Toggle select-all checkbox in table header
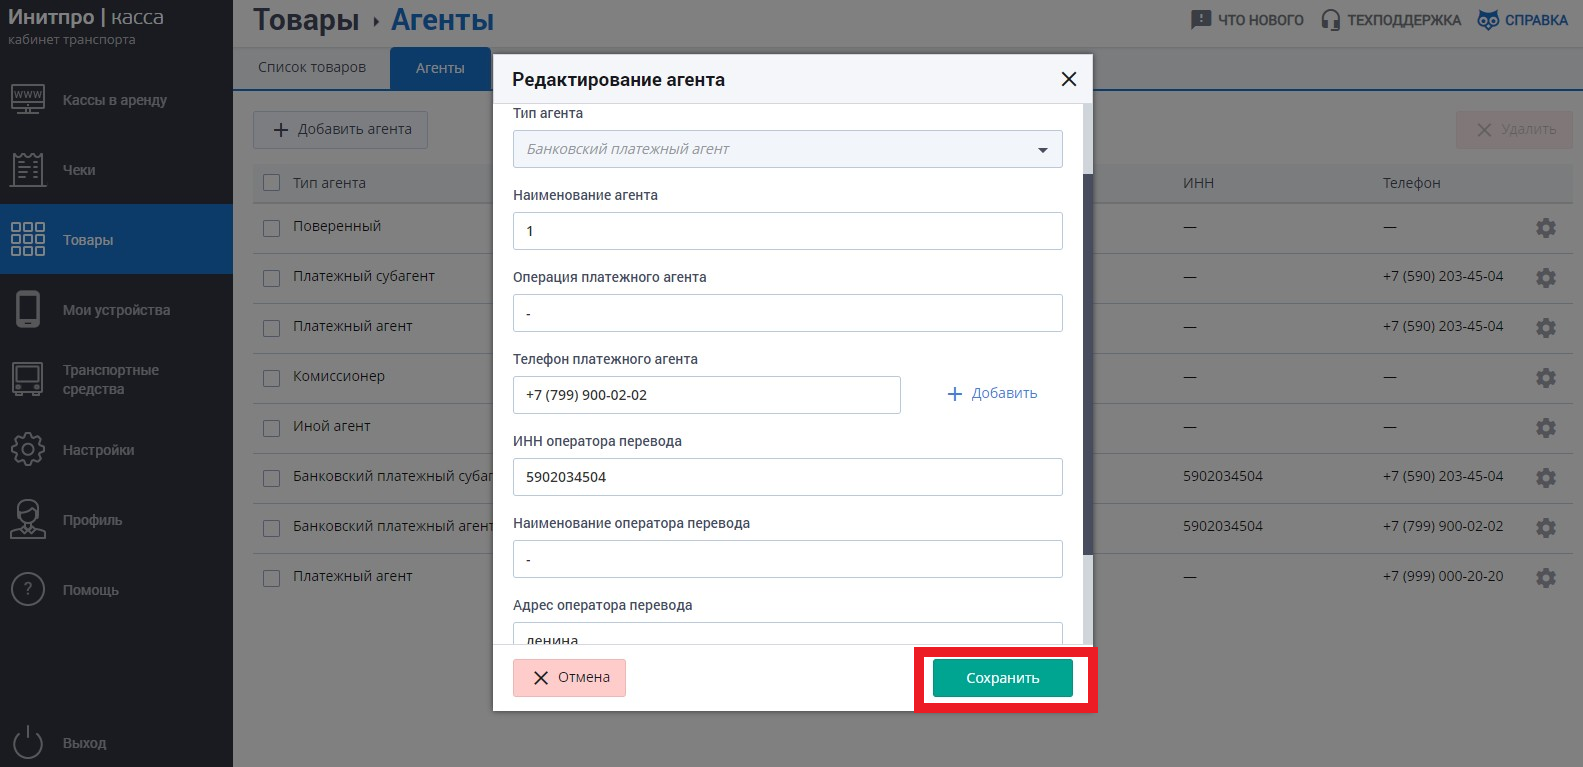Image resolution: width=1583 pixels, height=767 pixels. 271,183
